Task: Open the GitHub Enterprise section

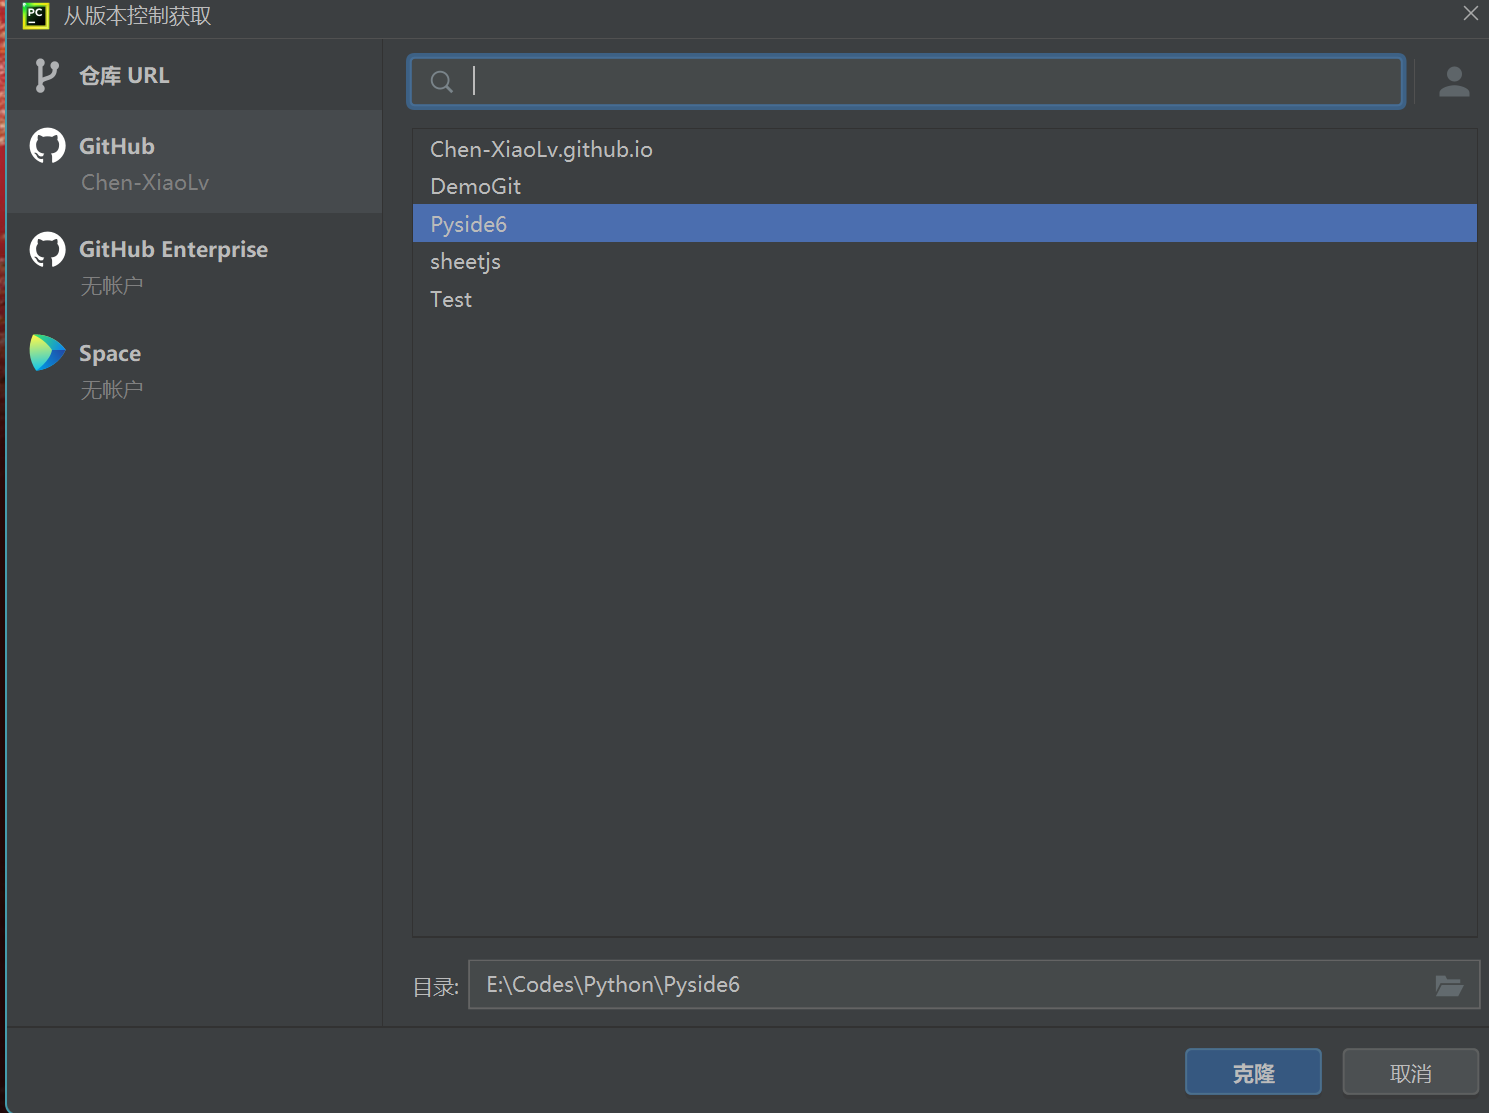Action: tap(195, 265)
